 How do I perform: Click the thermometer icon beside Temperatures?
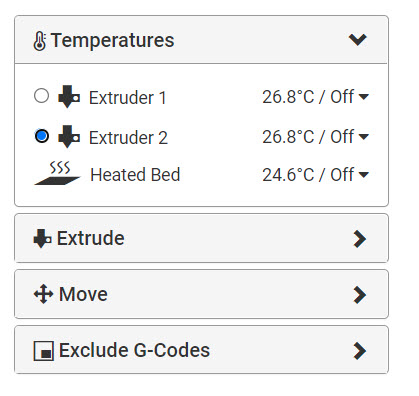tap(40, 41)
